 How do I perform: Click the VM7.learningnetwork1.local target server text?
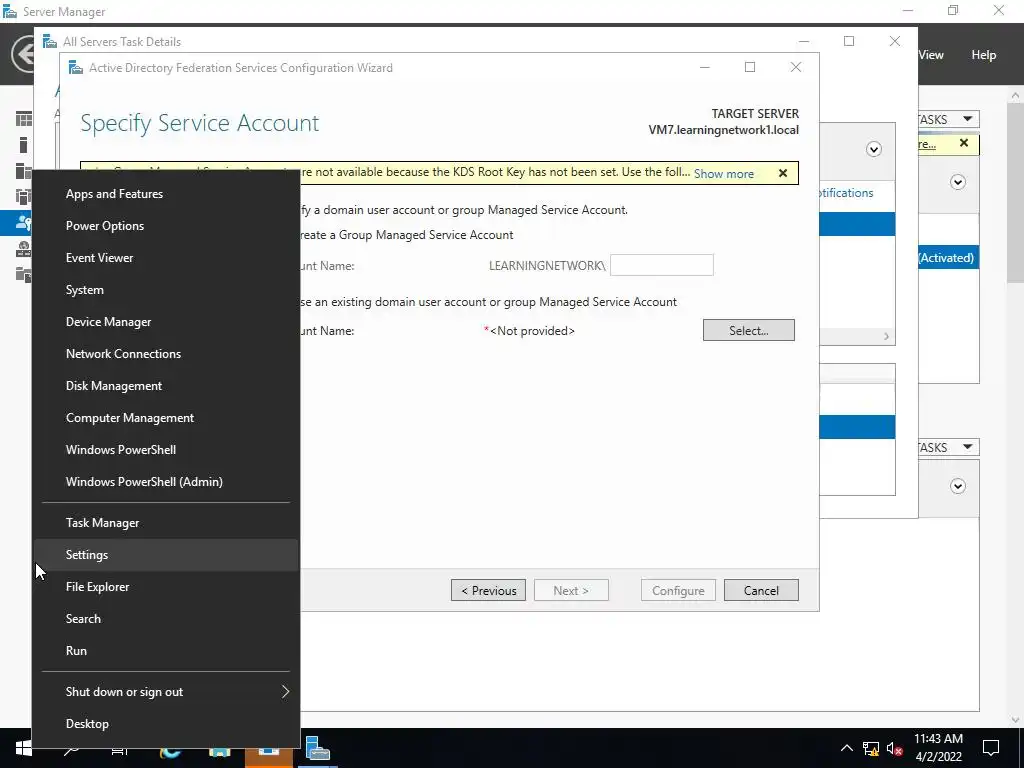pos(724,130)
